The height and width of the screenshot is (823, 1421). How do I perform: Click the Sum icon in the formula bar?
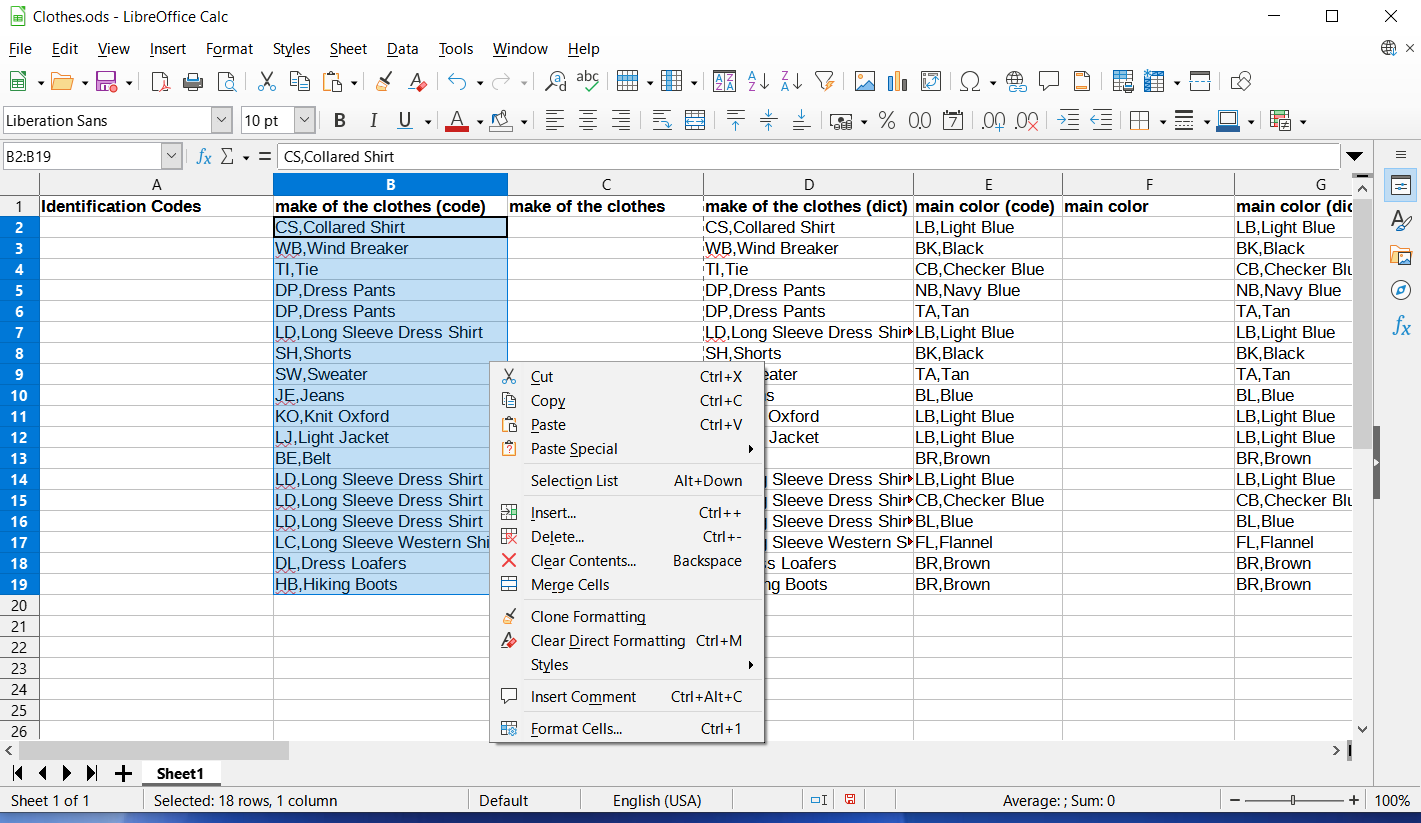[x=227, y=156]
